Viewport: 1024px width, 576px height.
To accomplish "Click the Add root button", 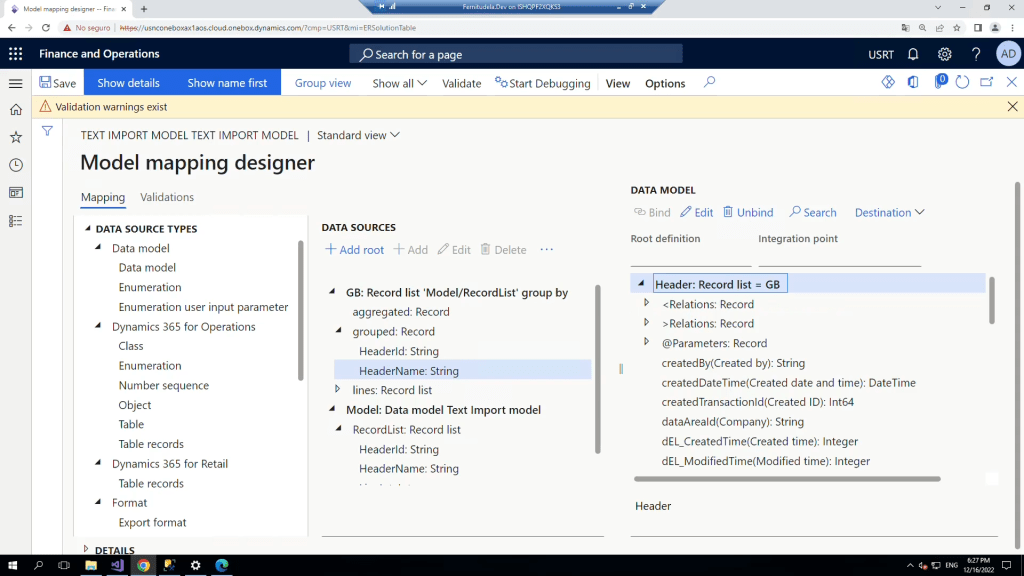I will click(x=355, y=250).
